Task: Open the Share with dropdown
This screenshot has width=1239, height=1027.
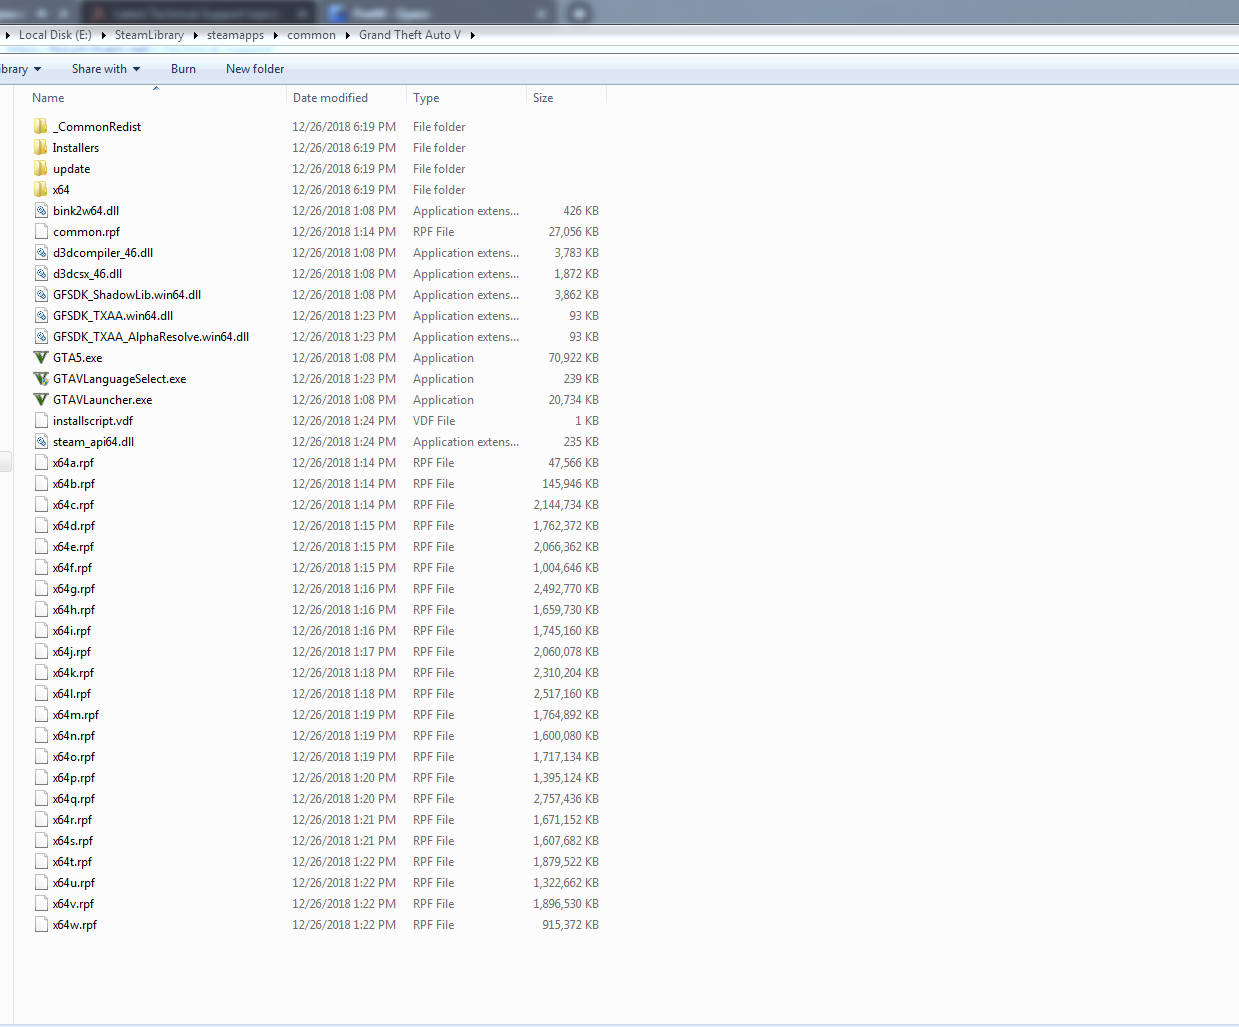Action: (x=106, y=69)
